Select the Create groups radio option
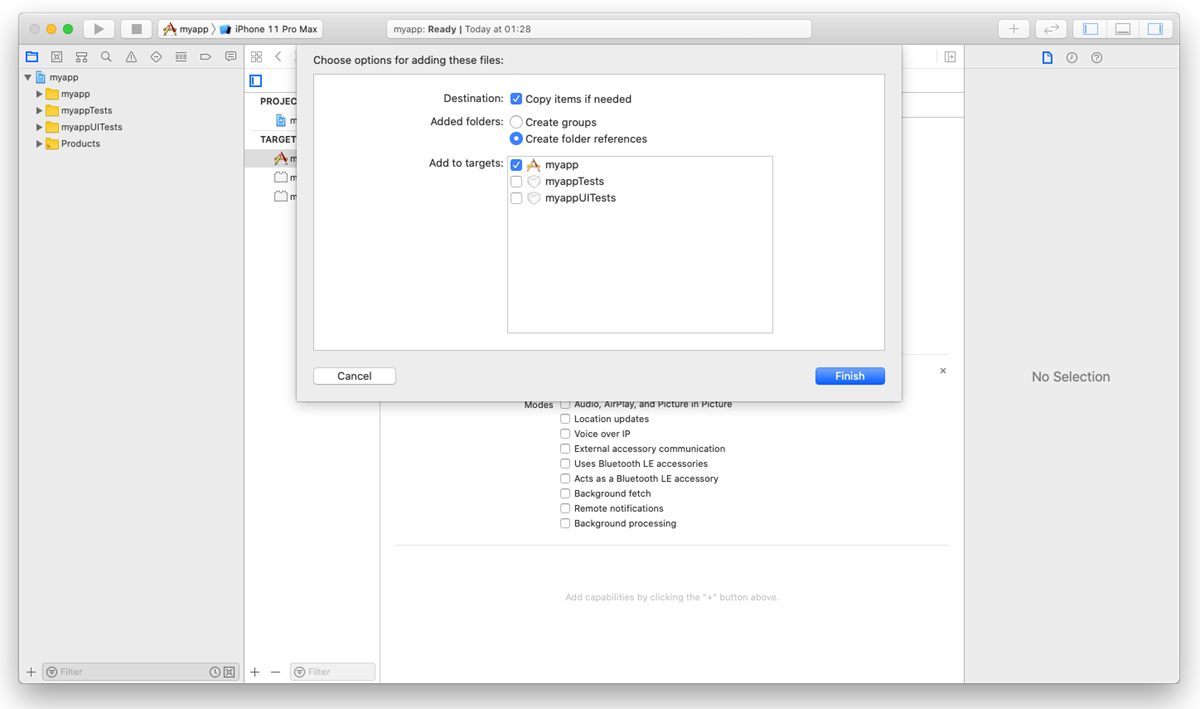 click(516, 122)
